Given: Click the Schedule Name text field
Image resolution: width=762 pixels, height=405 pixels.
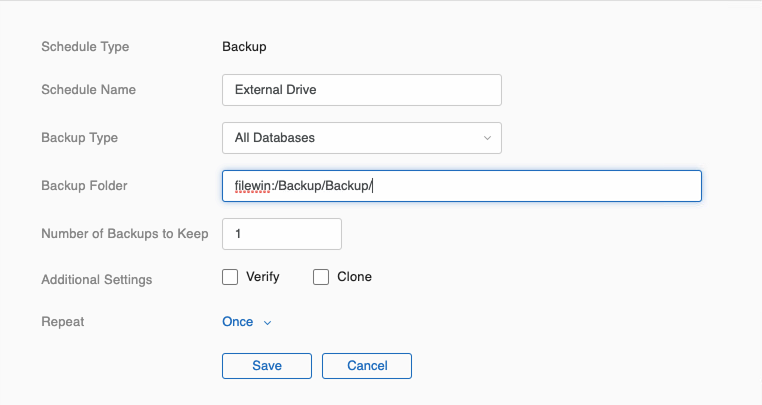Looking at the screenshot, I should (x=361, y=90).
